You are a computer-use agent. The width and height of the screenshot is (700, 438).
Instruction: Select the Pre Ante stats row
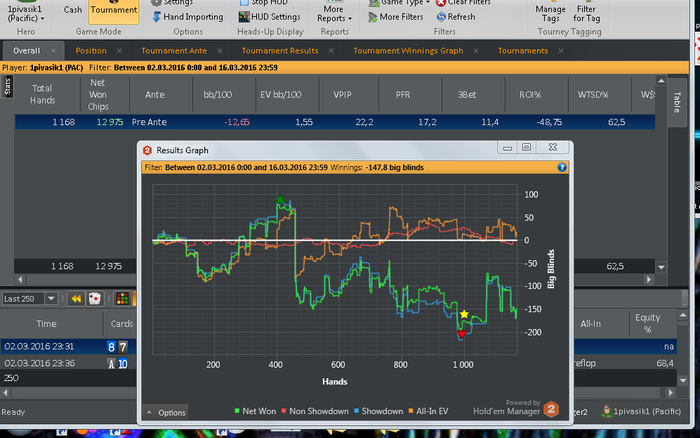335,122
